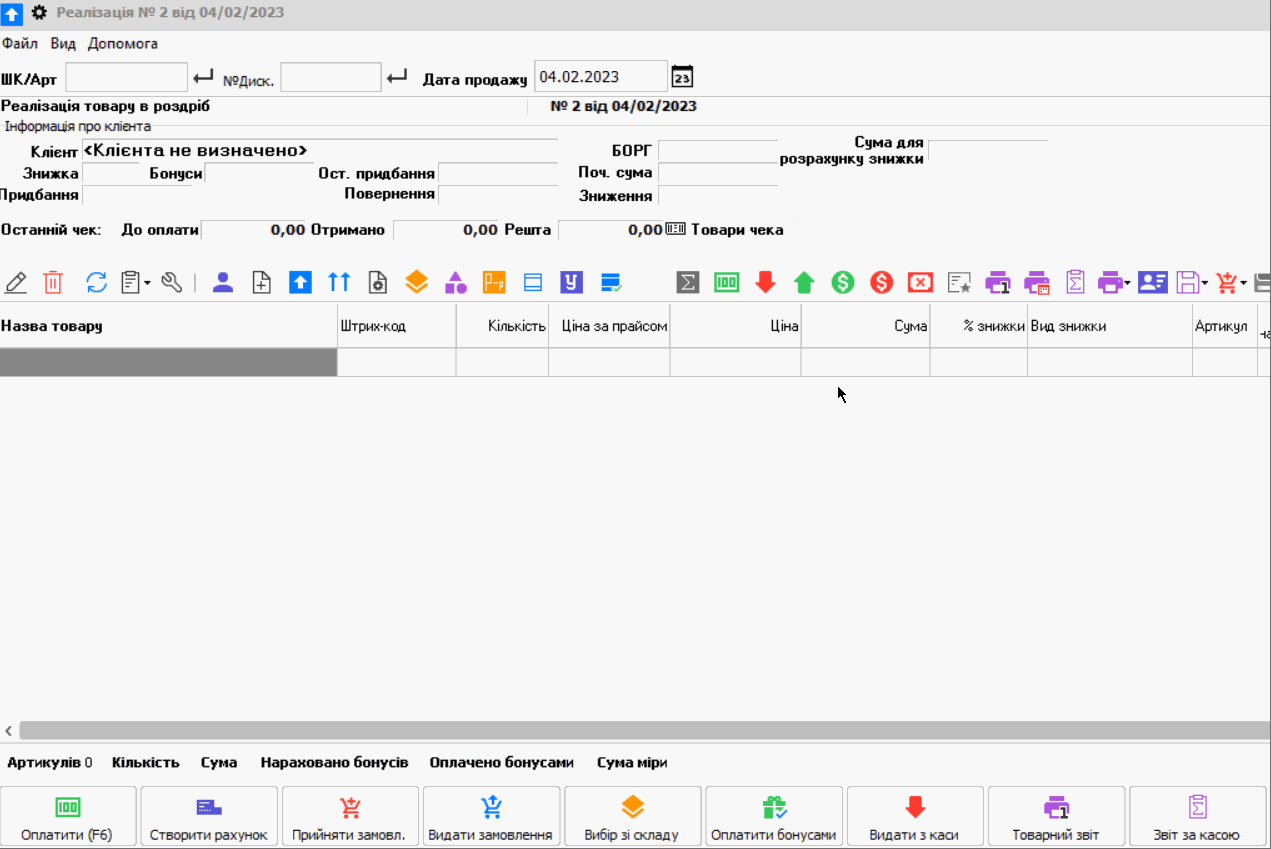Viewport: 1271px width, 849px height.
Task: Click the orange layers icon in toolbar
Action: (417, 283)
